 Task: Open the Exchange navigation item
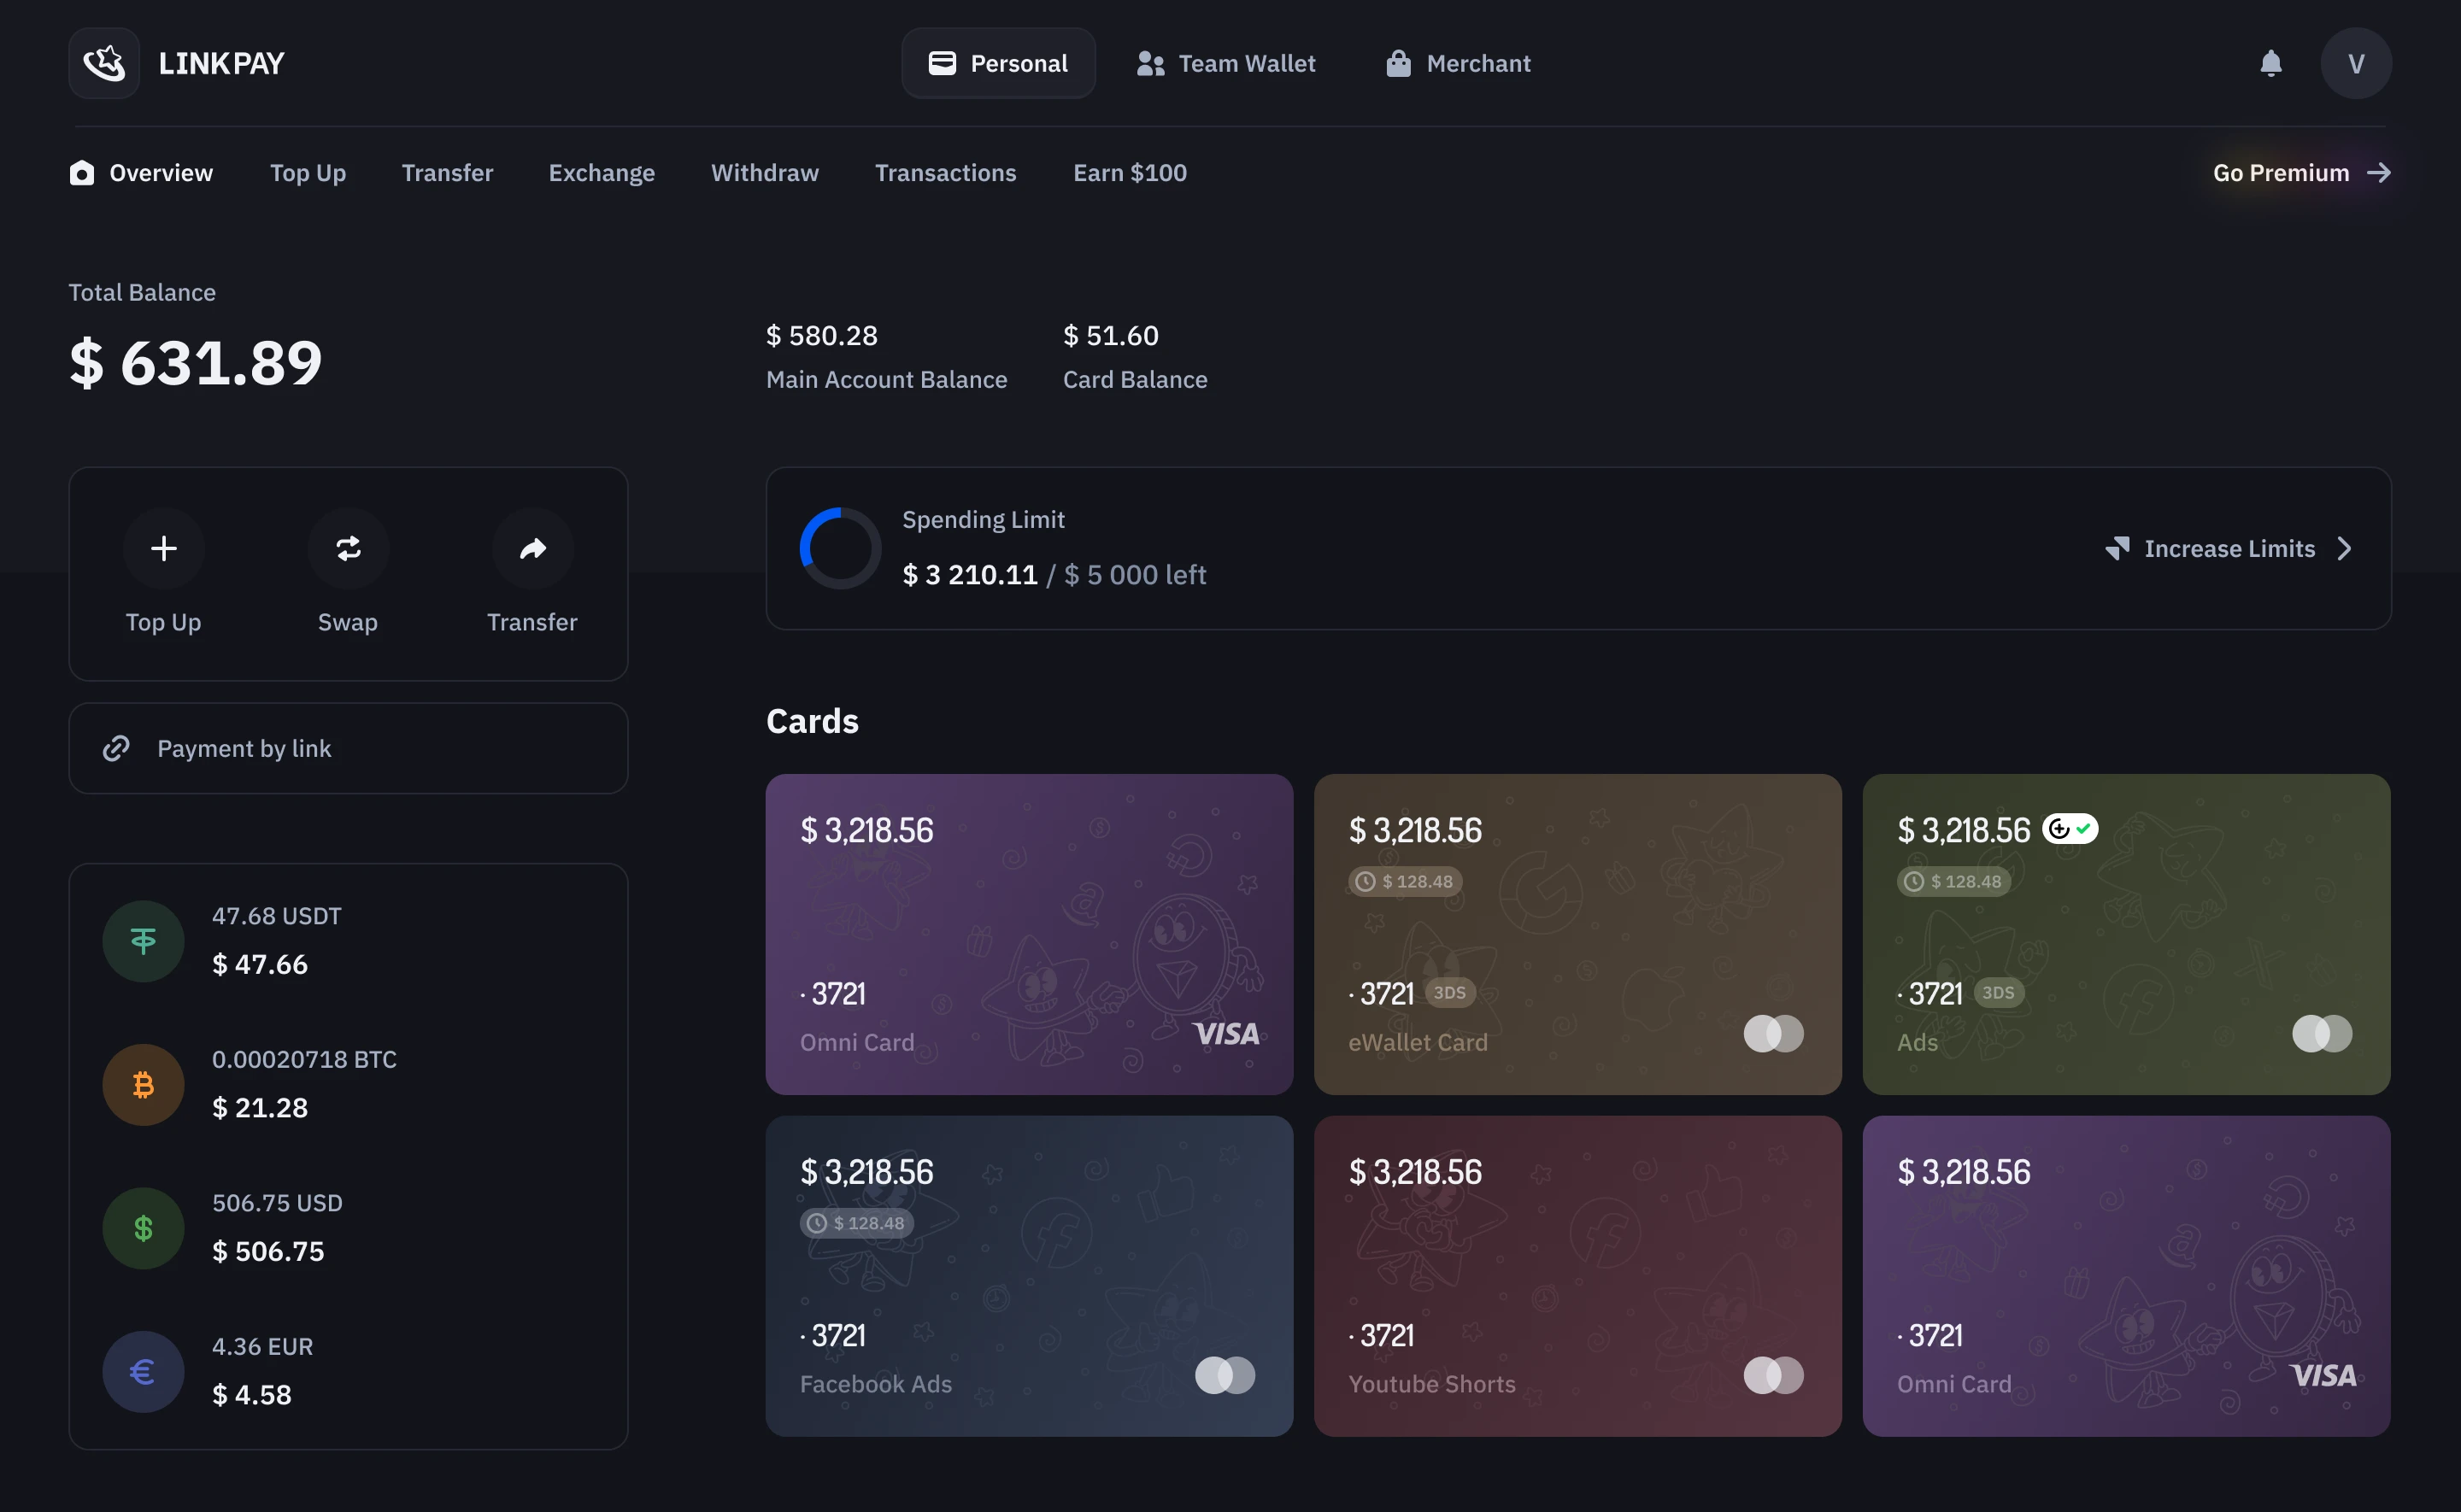pos(601,173)
